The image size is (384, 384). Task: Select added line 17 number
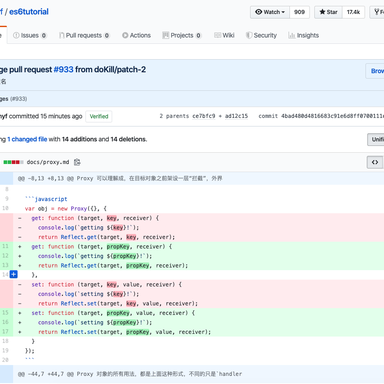tap(6, 332)
